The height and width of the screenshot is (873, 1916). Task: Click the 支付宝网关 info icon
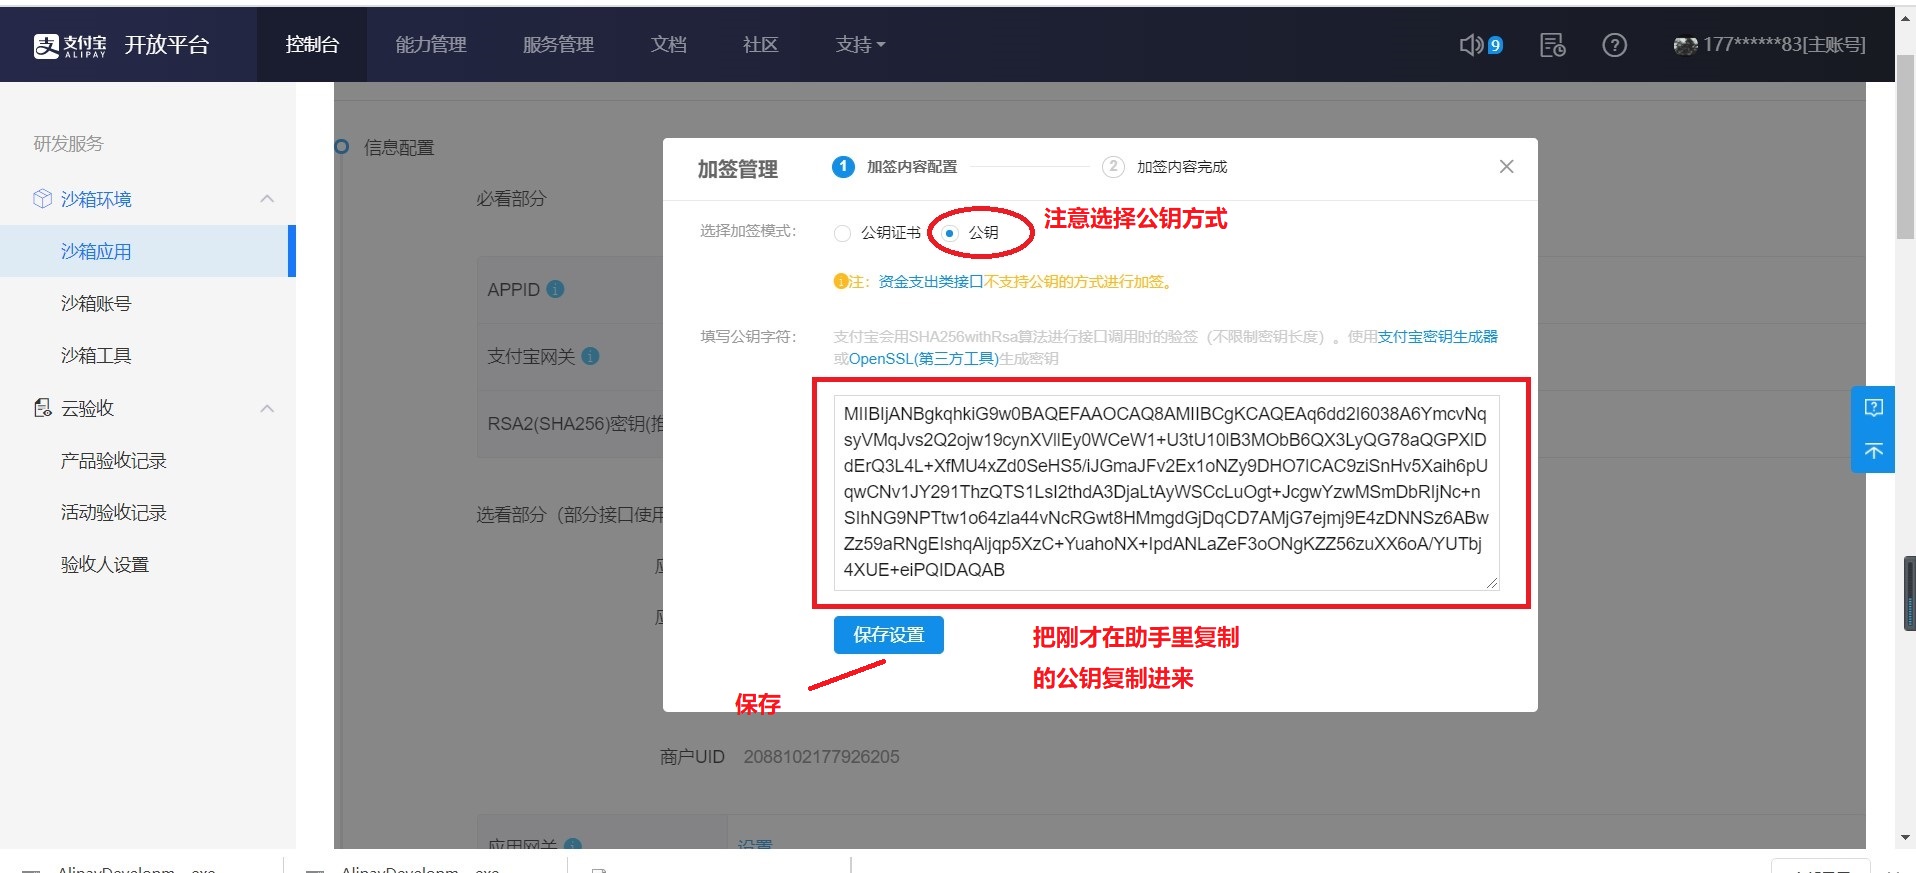pos(590,356)
